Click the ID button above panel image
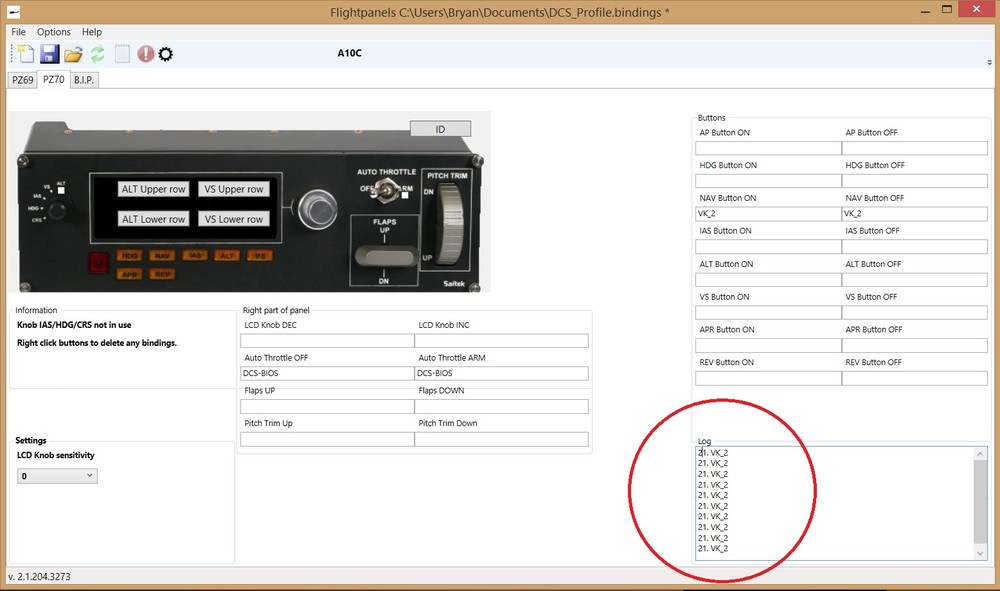 tap(440, 129)
